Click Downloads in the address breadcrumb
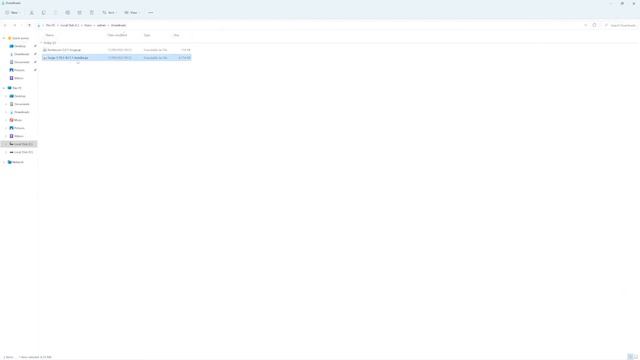This screenshot has width=640, height=360. tap(118, 25)
